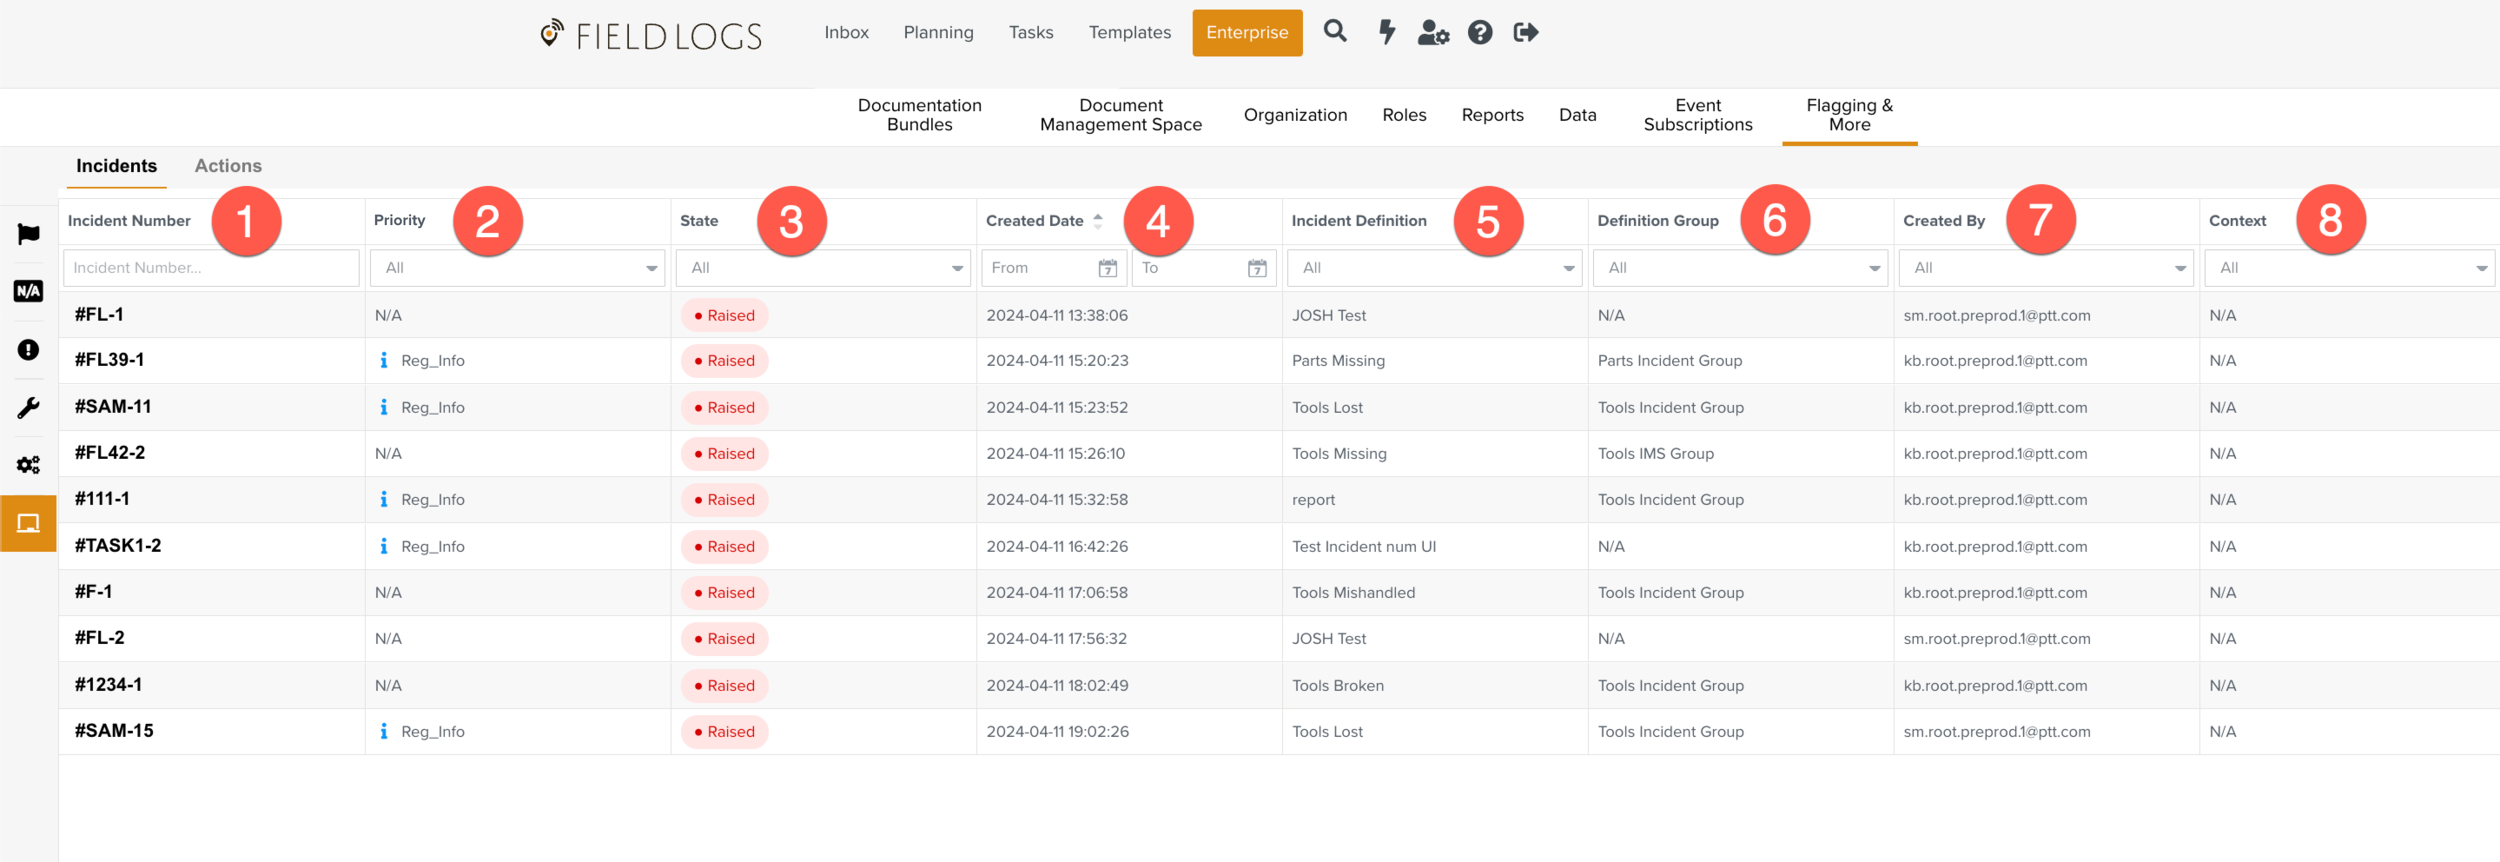2500x862 pixels.
Task: Open the Roles section
Action: pos(1404,115)
